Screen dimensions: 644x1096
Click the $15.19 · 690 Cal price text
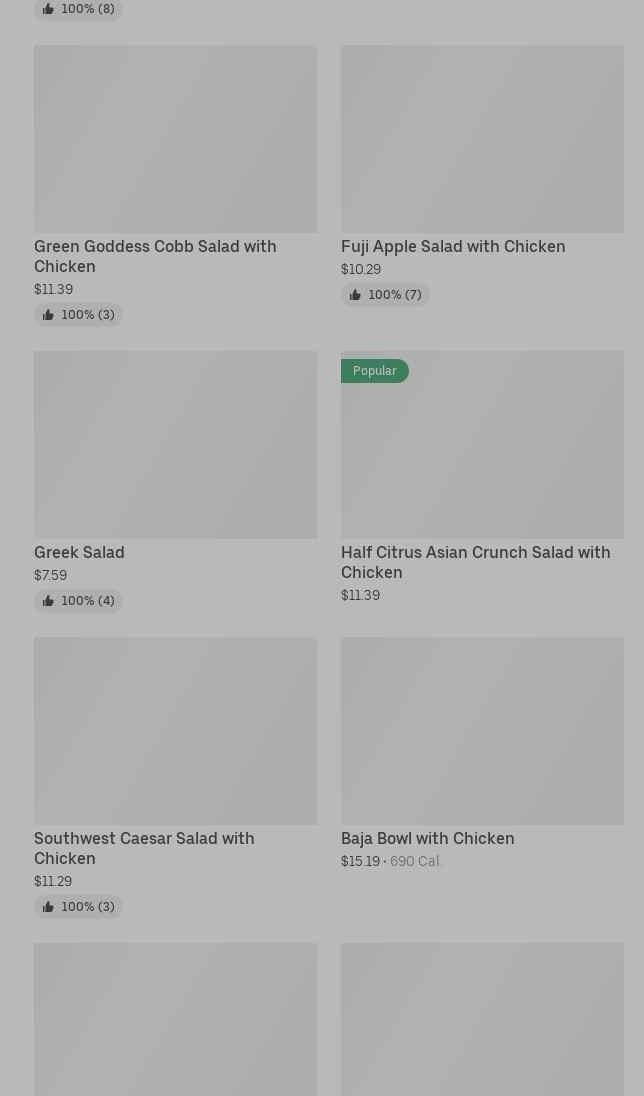click(x=390, y=861)
